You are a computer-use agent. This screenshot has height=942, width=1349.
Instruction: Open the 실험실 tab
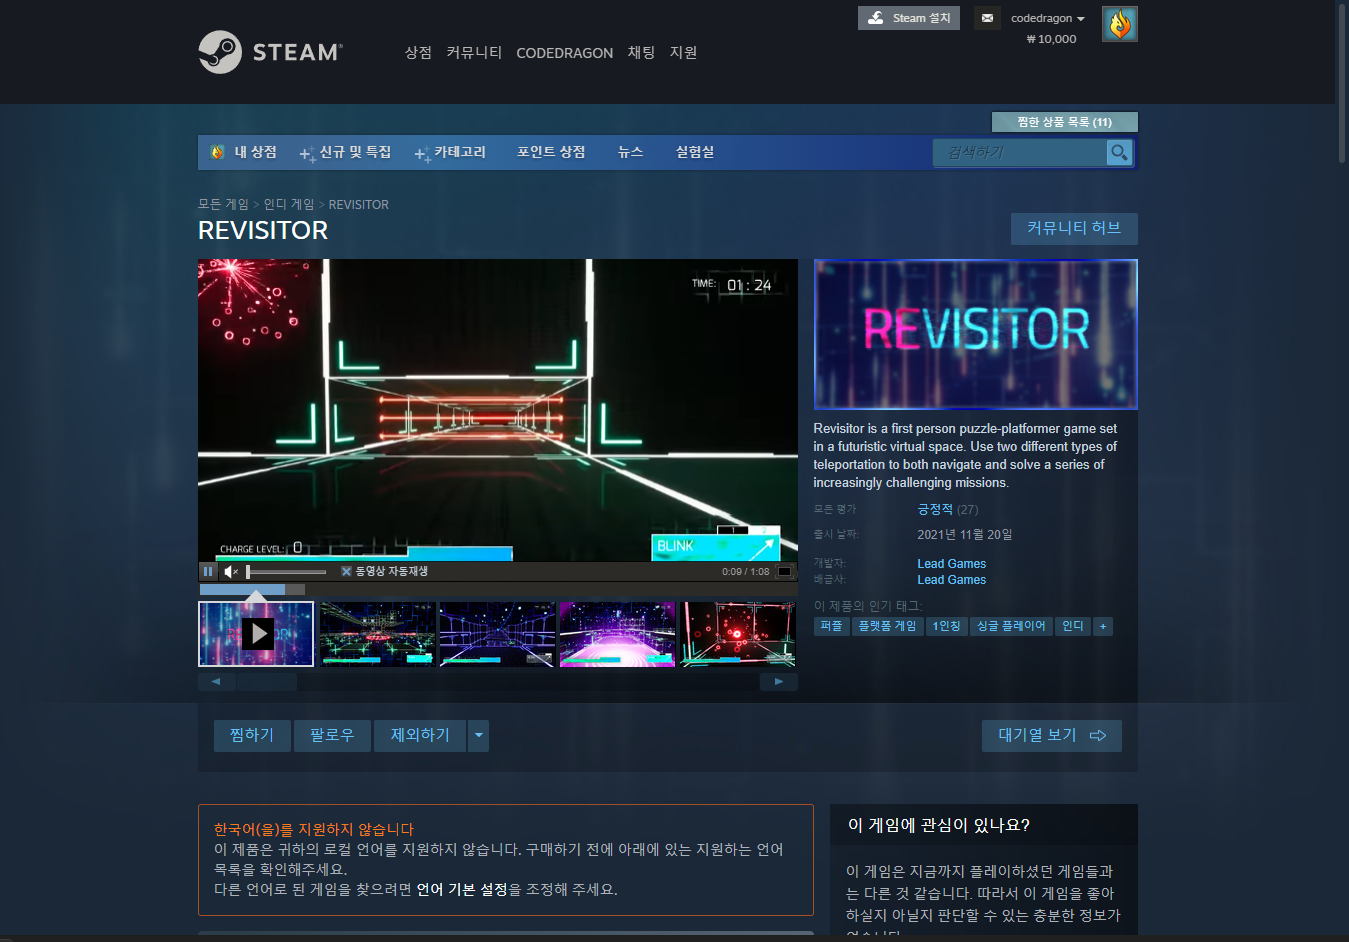point(695,152)
